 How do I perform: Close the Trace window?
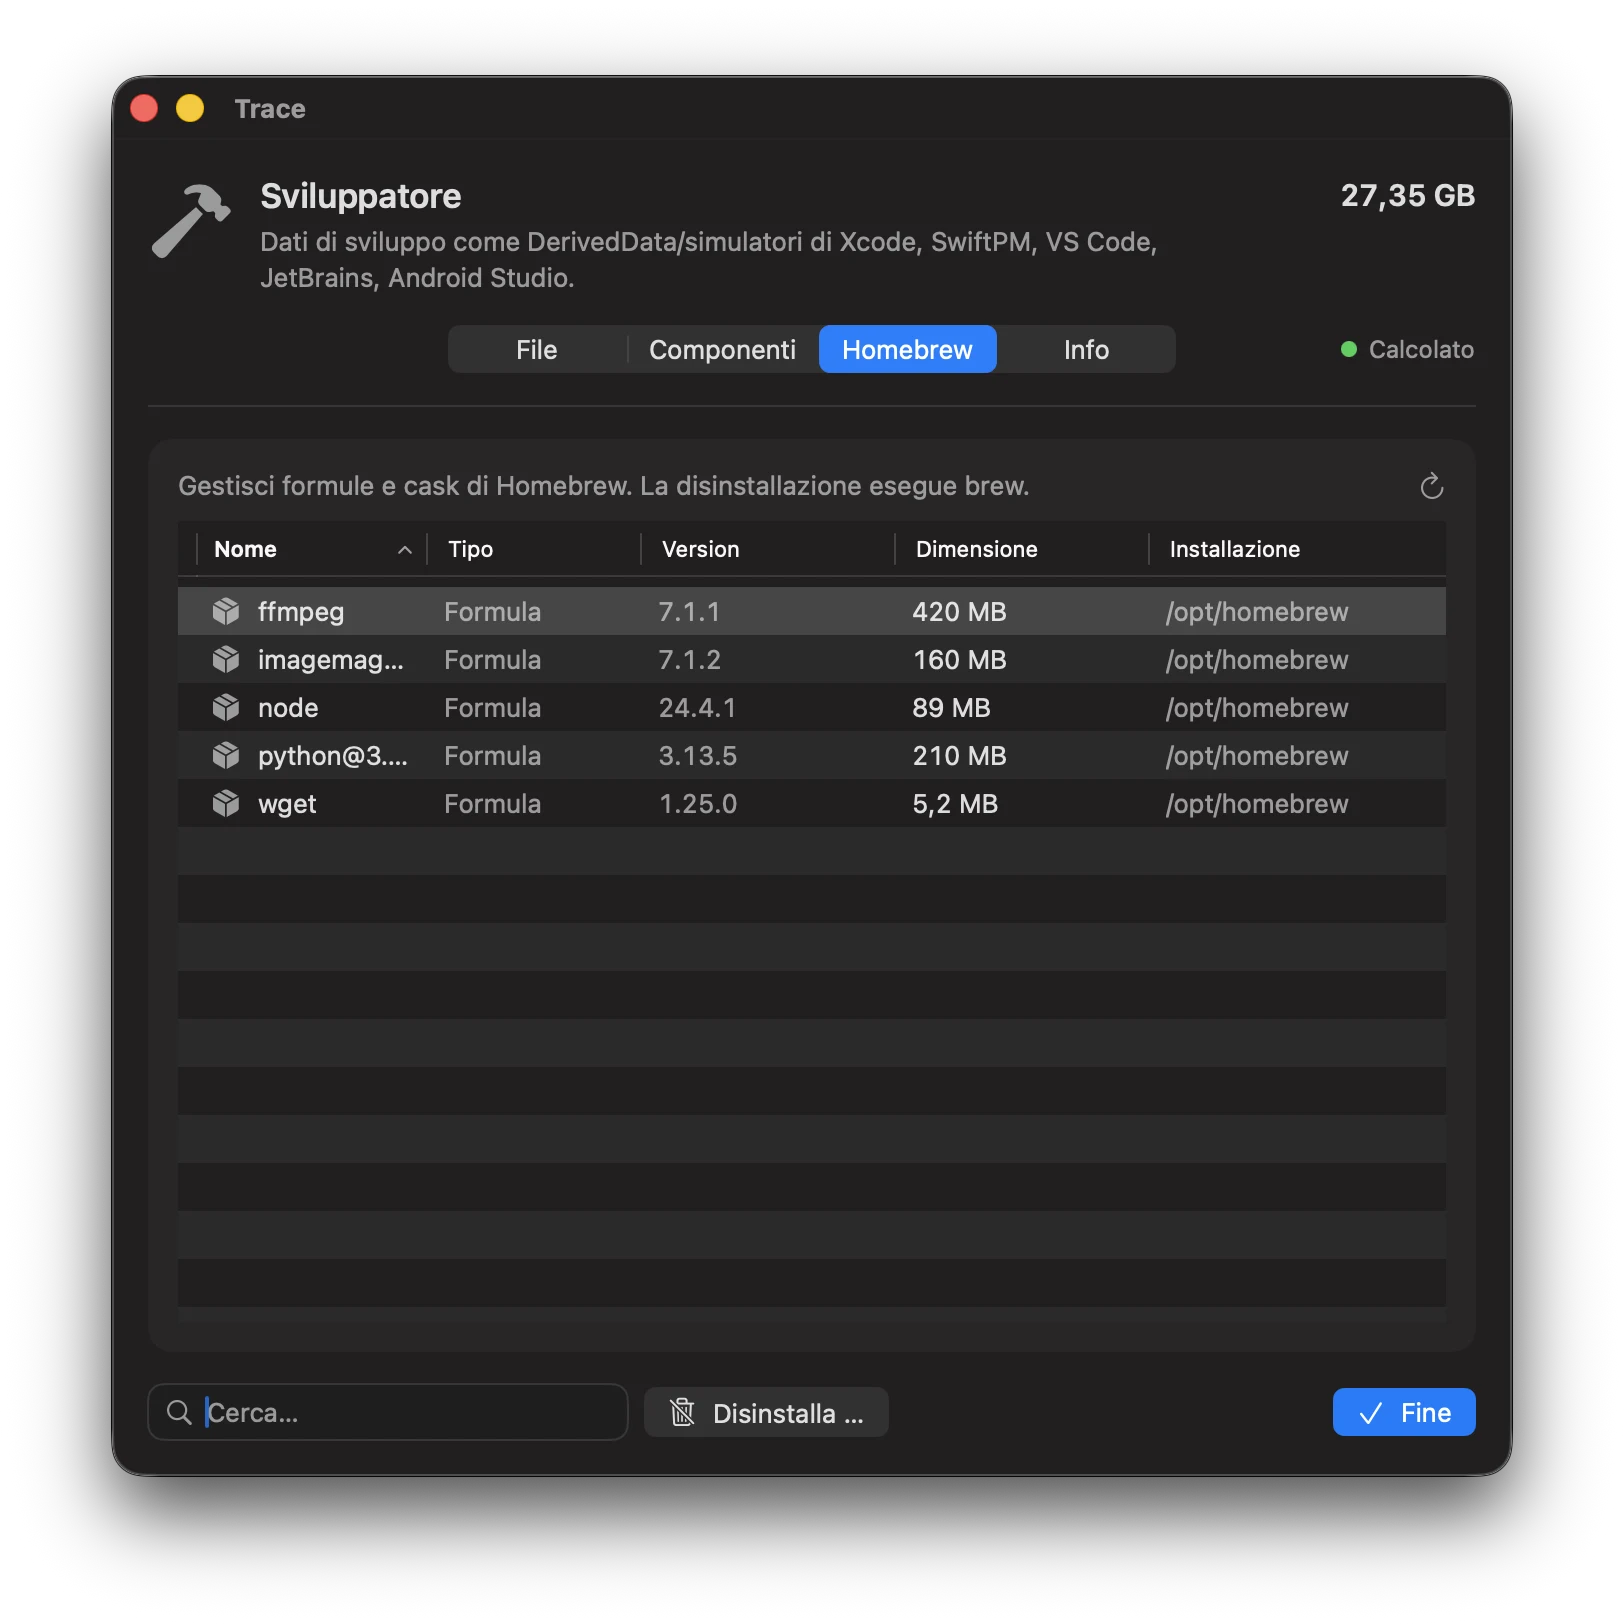pyautogui.click(x=144, y=108)
